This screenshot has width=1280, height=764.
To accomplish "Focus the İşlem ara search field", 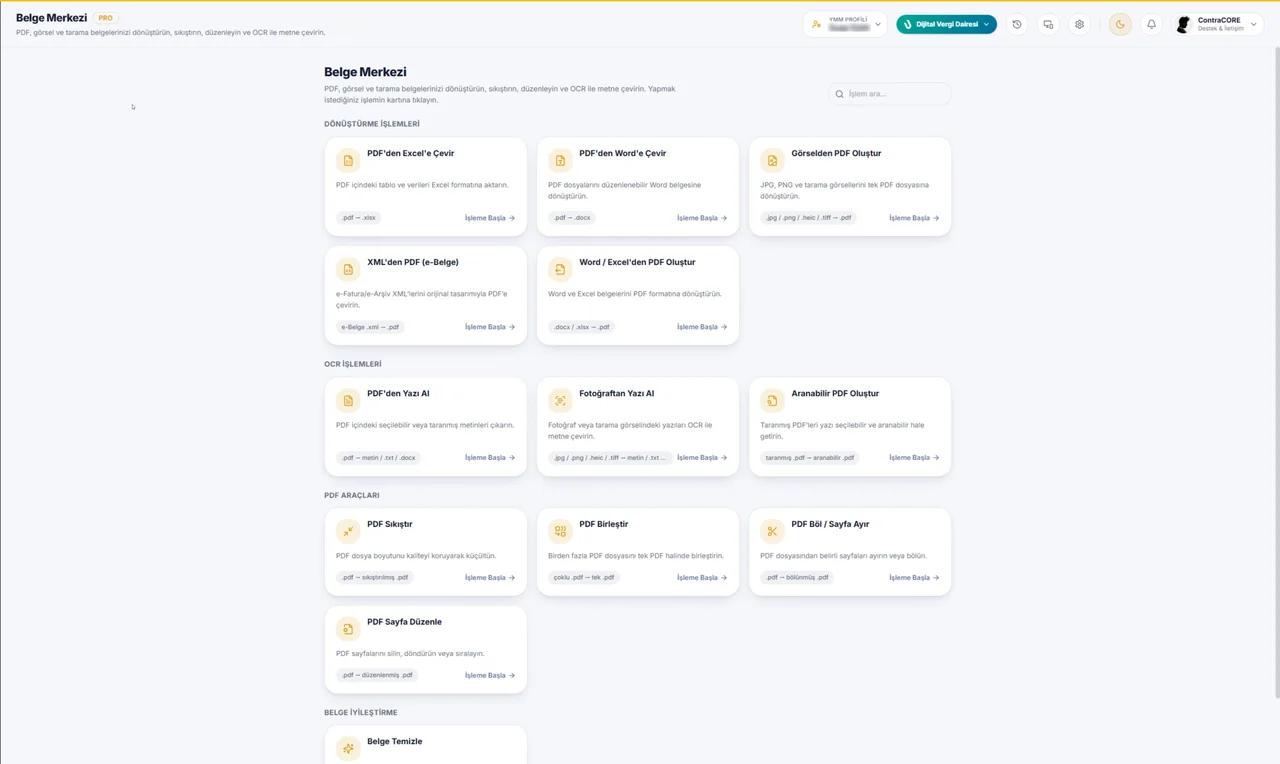I will tap(890, 94).
